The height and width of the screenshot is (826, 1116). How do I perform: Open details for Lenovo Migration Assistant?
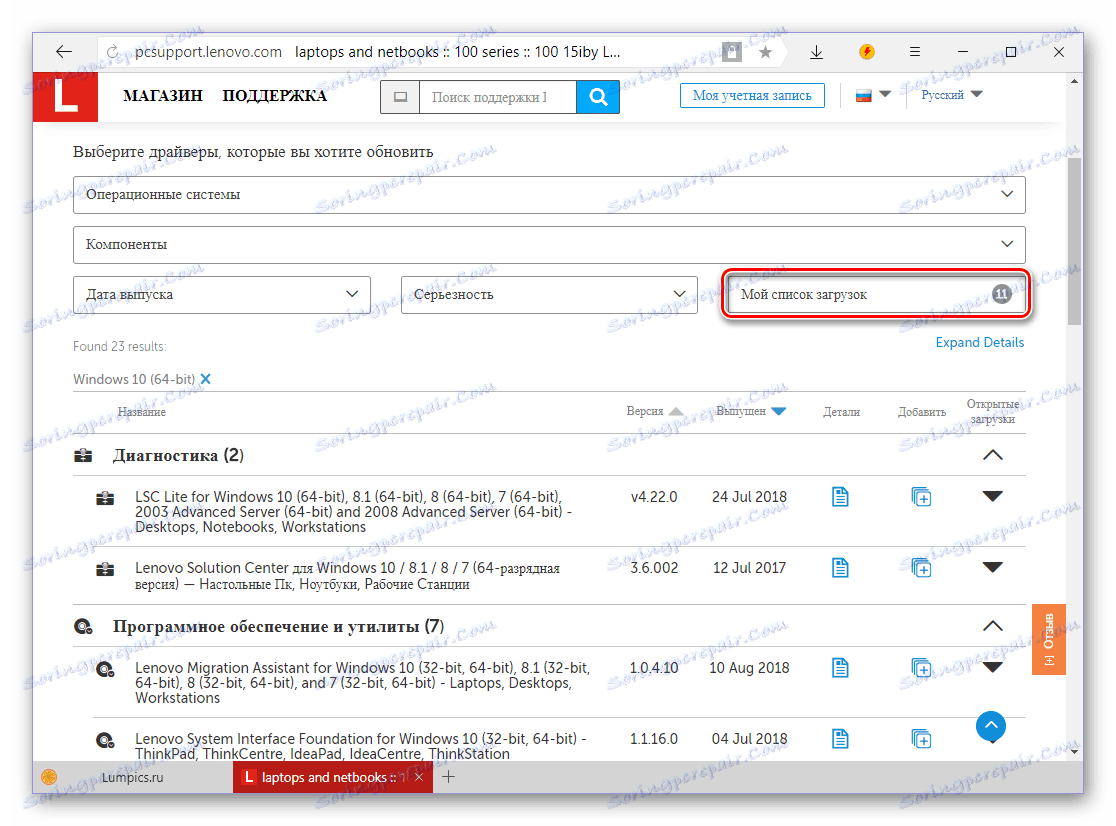[840, 667]
